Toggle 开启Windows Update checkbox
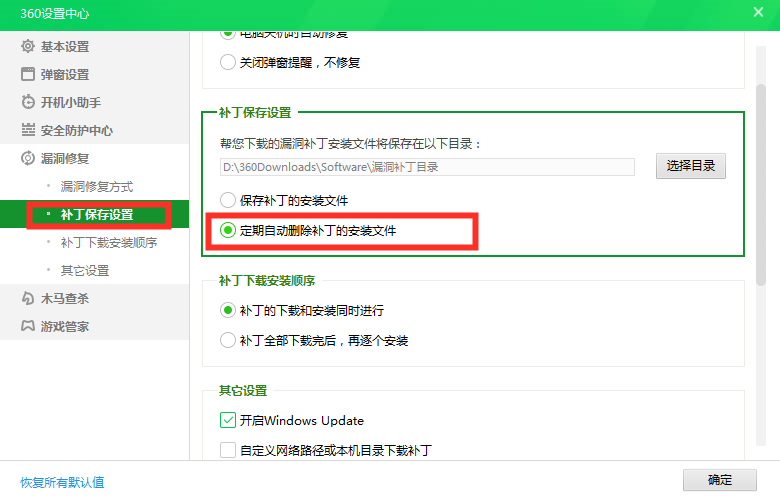 click(x=228, y=420)
